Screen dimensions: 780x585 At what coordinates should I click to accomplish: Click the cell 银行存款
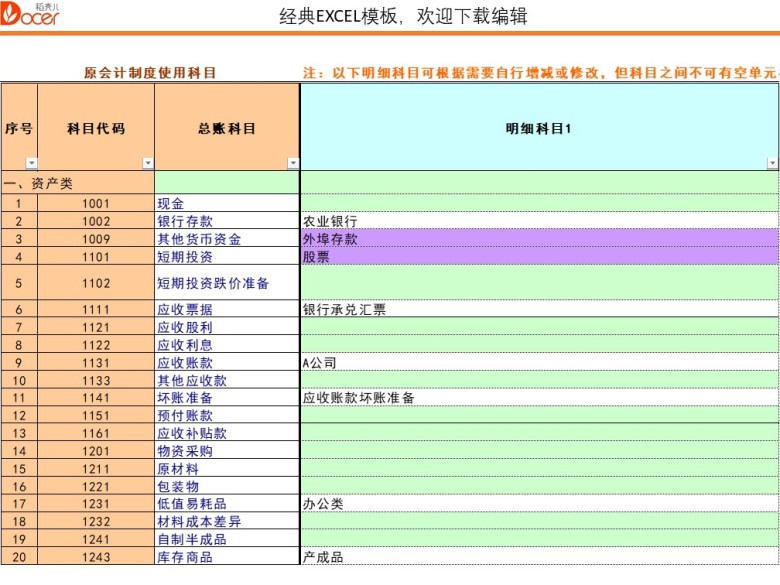(227, 221)
